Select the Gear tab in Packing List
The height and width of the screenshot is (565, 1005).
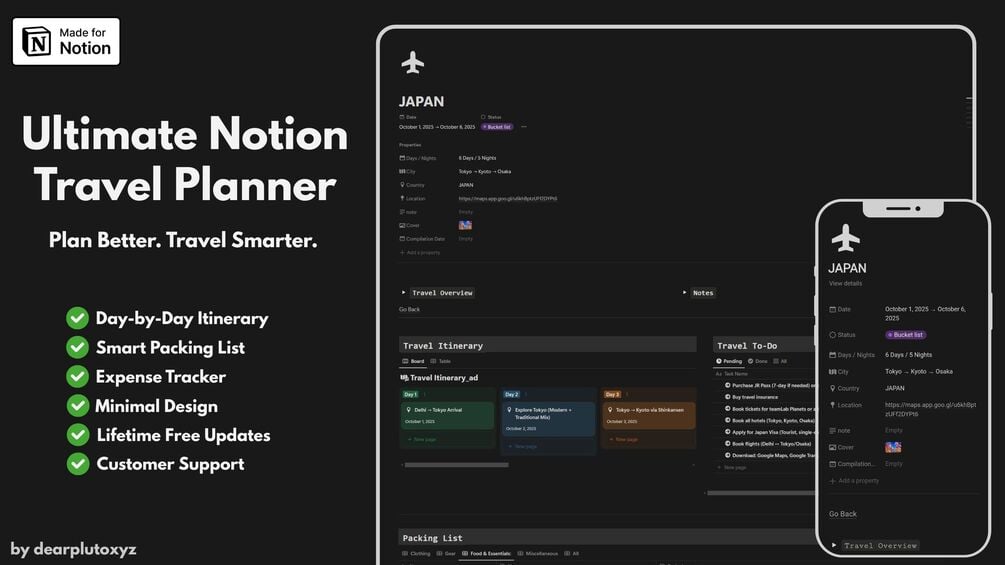446,553
